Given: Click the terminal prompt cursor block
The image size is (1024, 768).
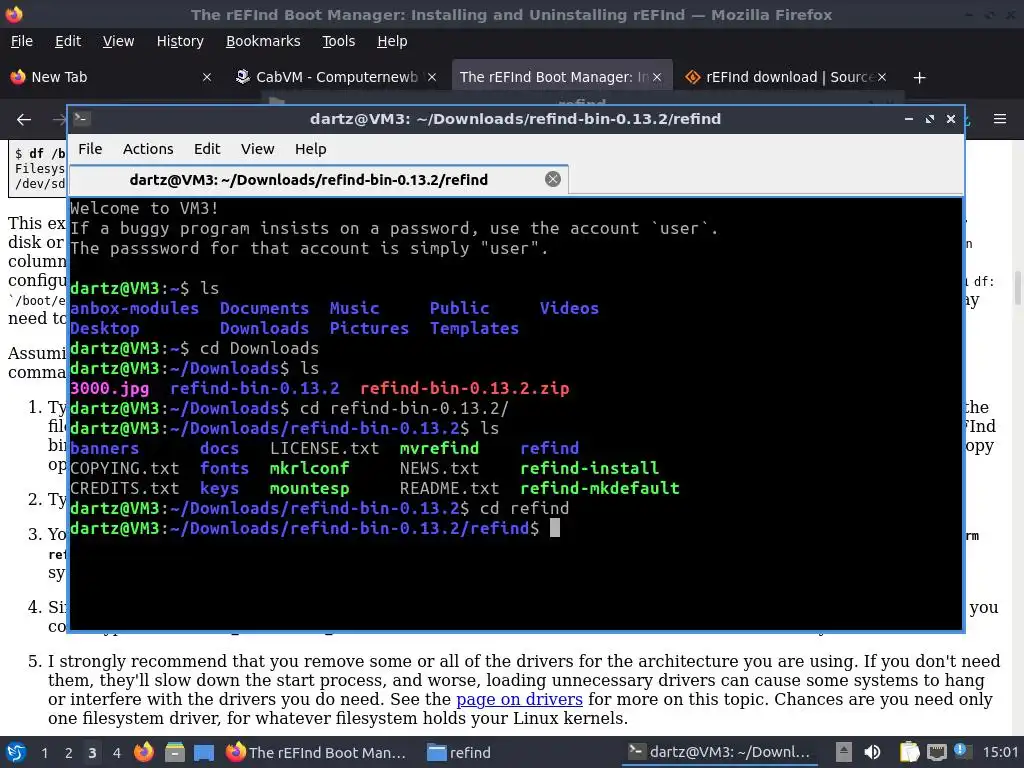Looking at the screenshot, I should click(554, 528).
